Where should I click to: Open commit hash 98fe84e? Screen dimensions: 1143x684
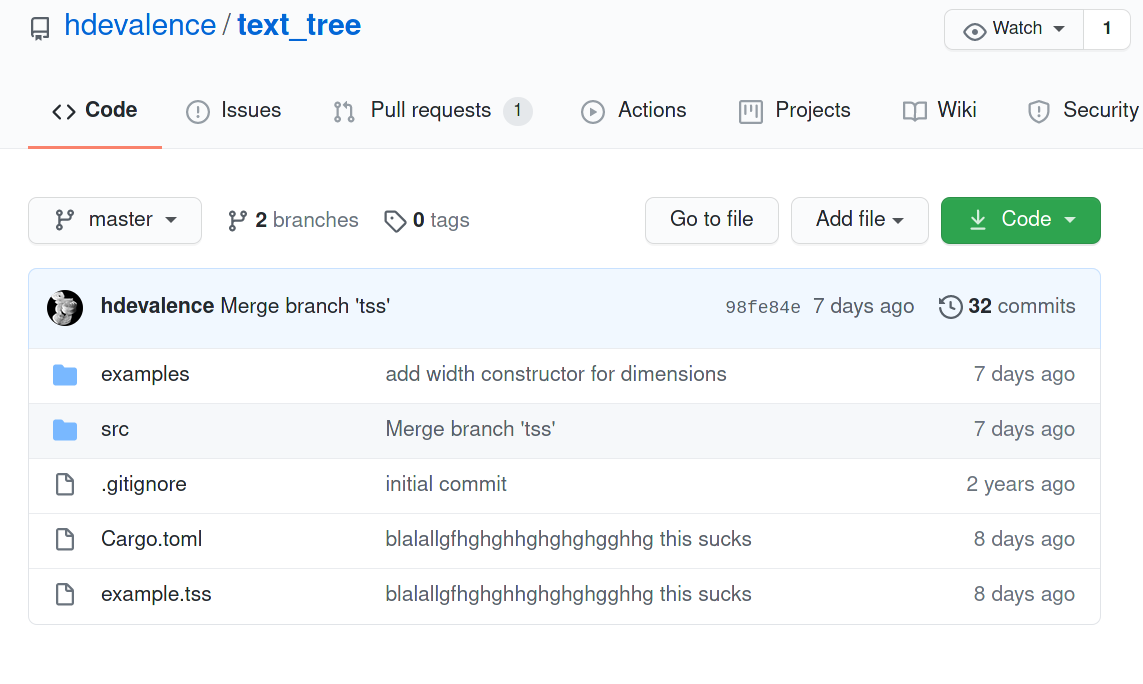pos(762,307)
